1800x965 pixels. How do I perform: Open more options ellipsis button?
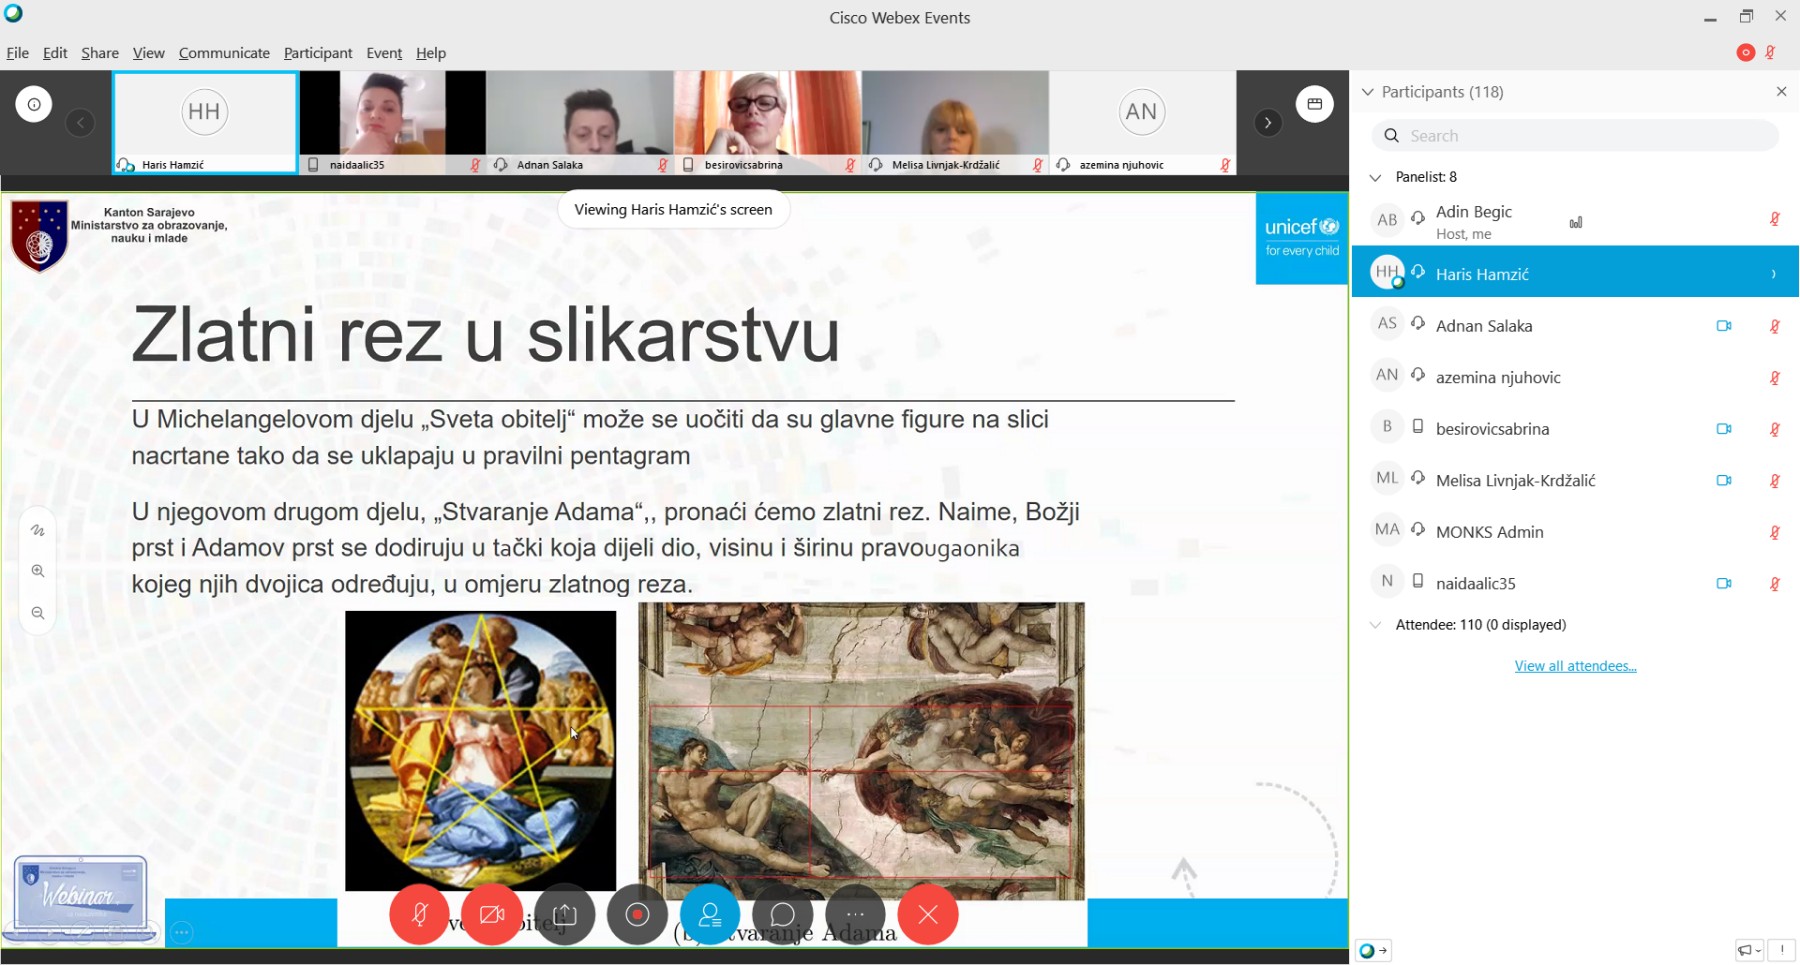[855, 914]
